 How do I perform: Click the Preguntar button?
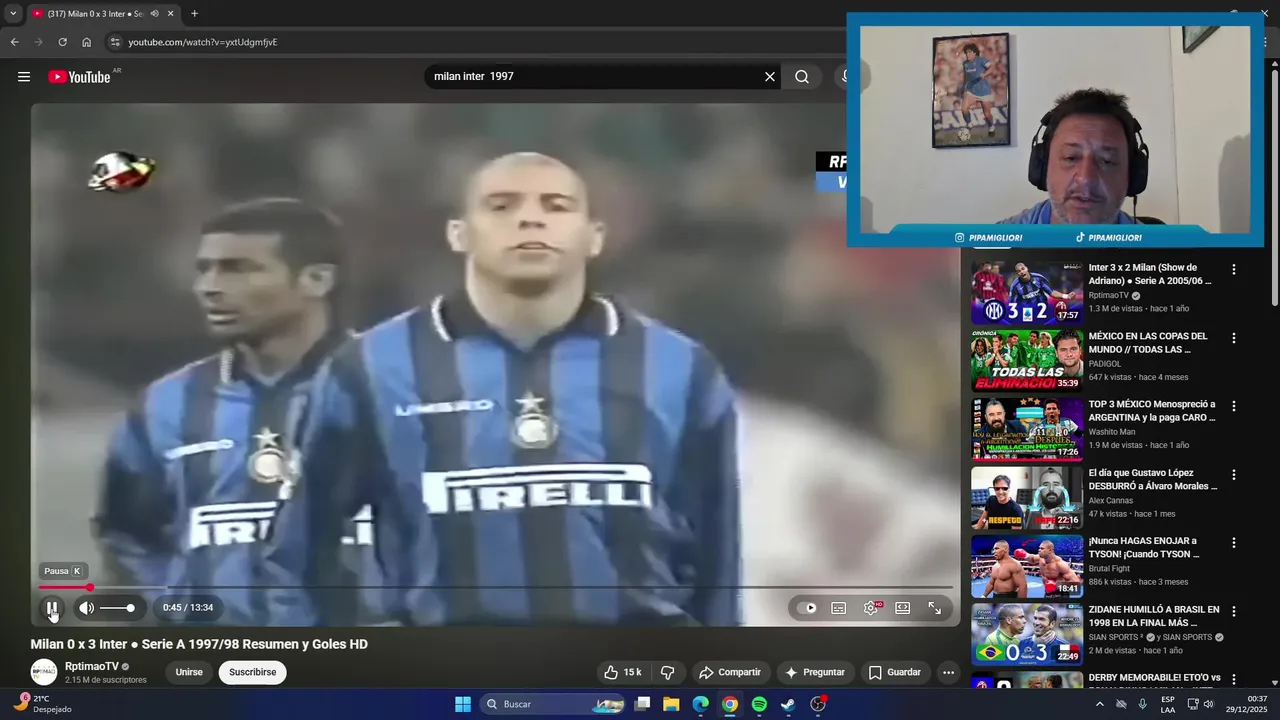point(815,672)
